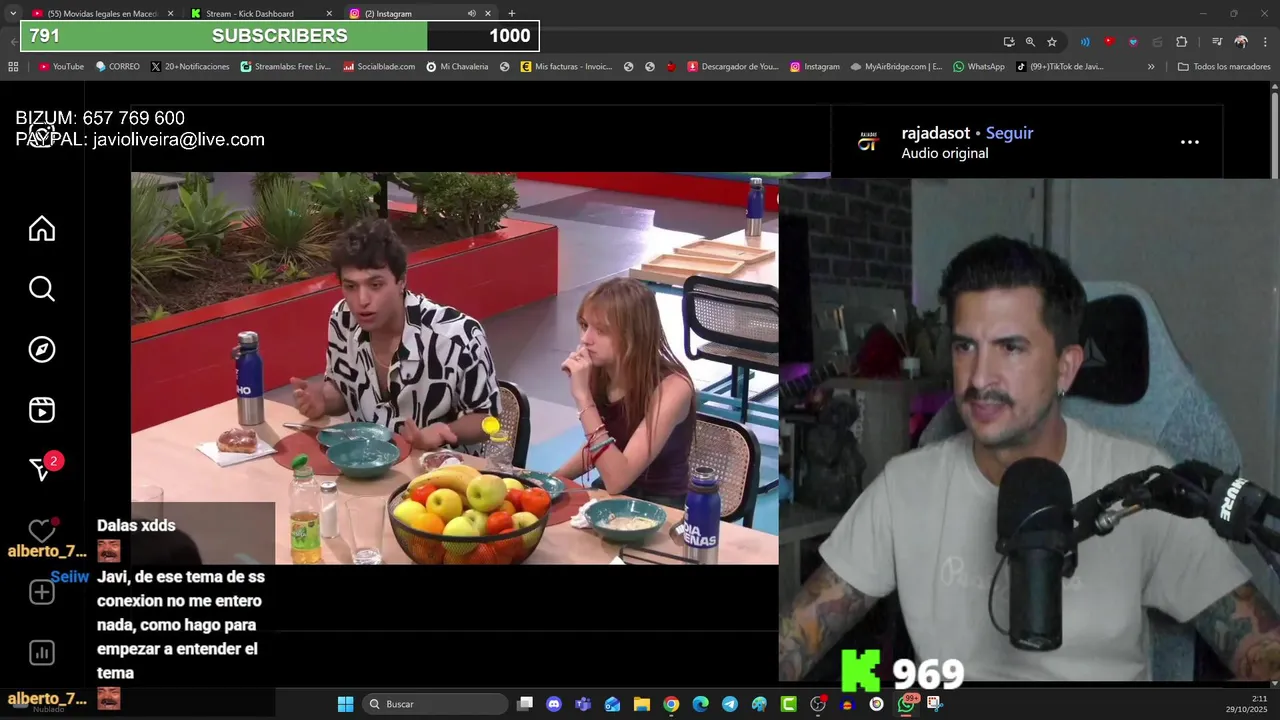This screenshot has height=720, width=1280.
Task: Open the Windows Start button
Action: point(345,704)
